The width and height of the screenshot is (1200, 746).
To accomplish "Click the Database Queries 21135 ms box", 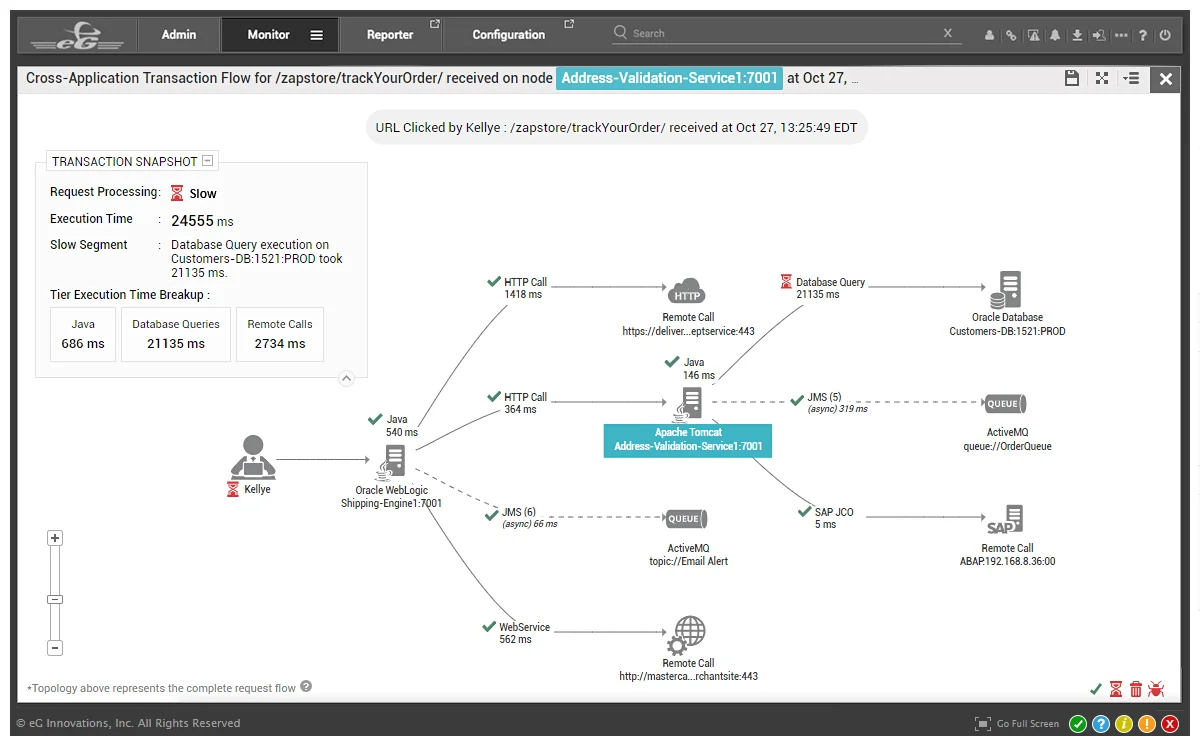I will click(176, 334).
